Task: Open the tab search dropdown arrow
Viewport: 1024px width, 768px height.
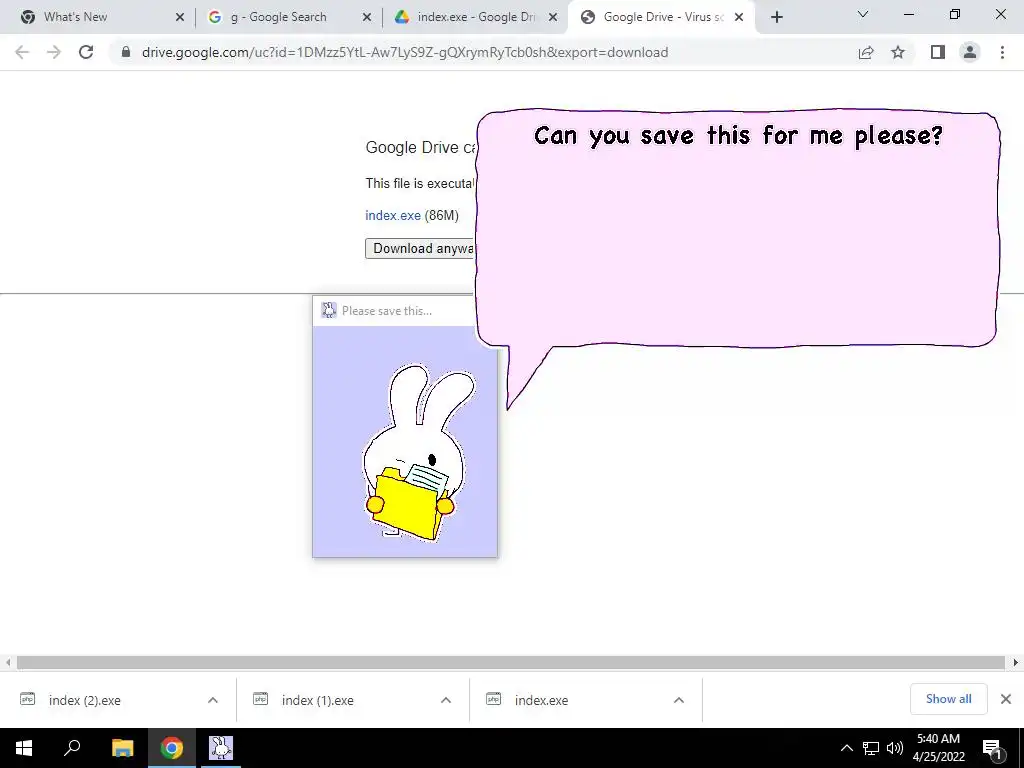Action: tap(863, 14)
